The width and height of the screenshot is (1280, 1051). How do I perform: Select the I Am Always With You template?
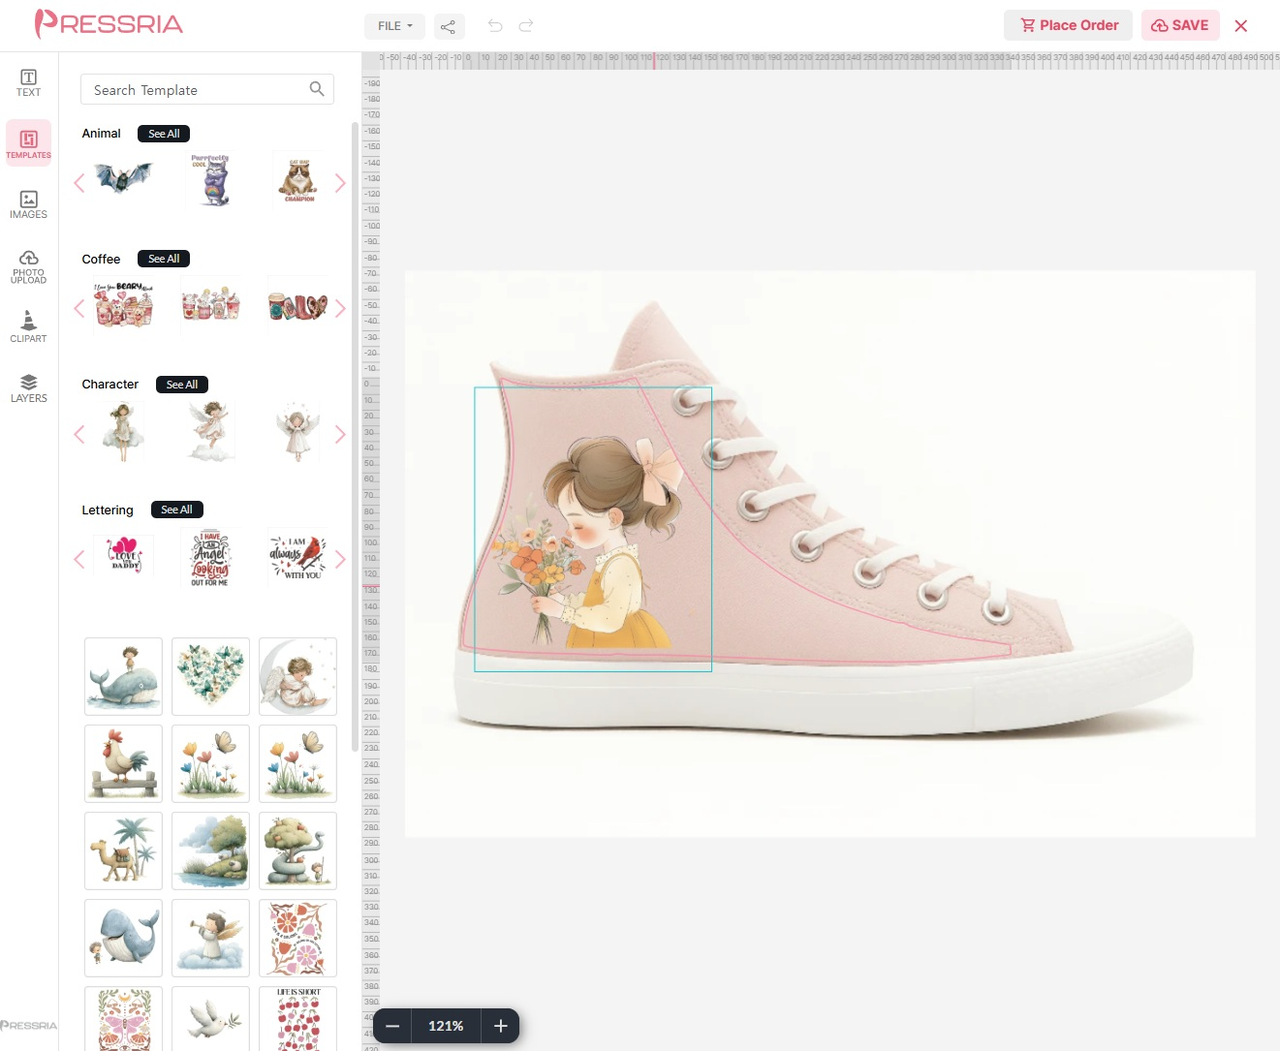pyautogui.click(x=298, y=556)
